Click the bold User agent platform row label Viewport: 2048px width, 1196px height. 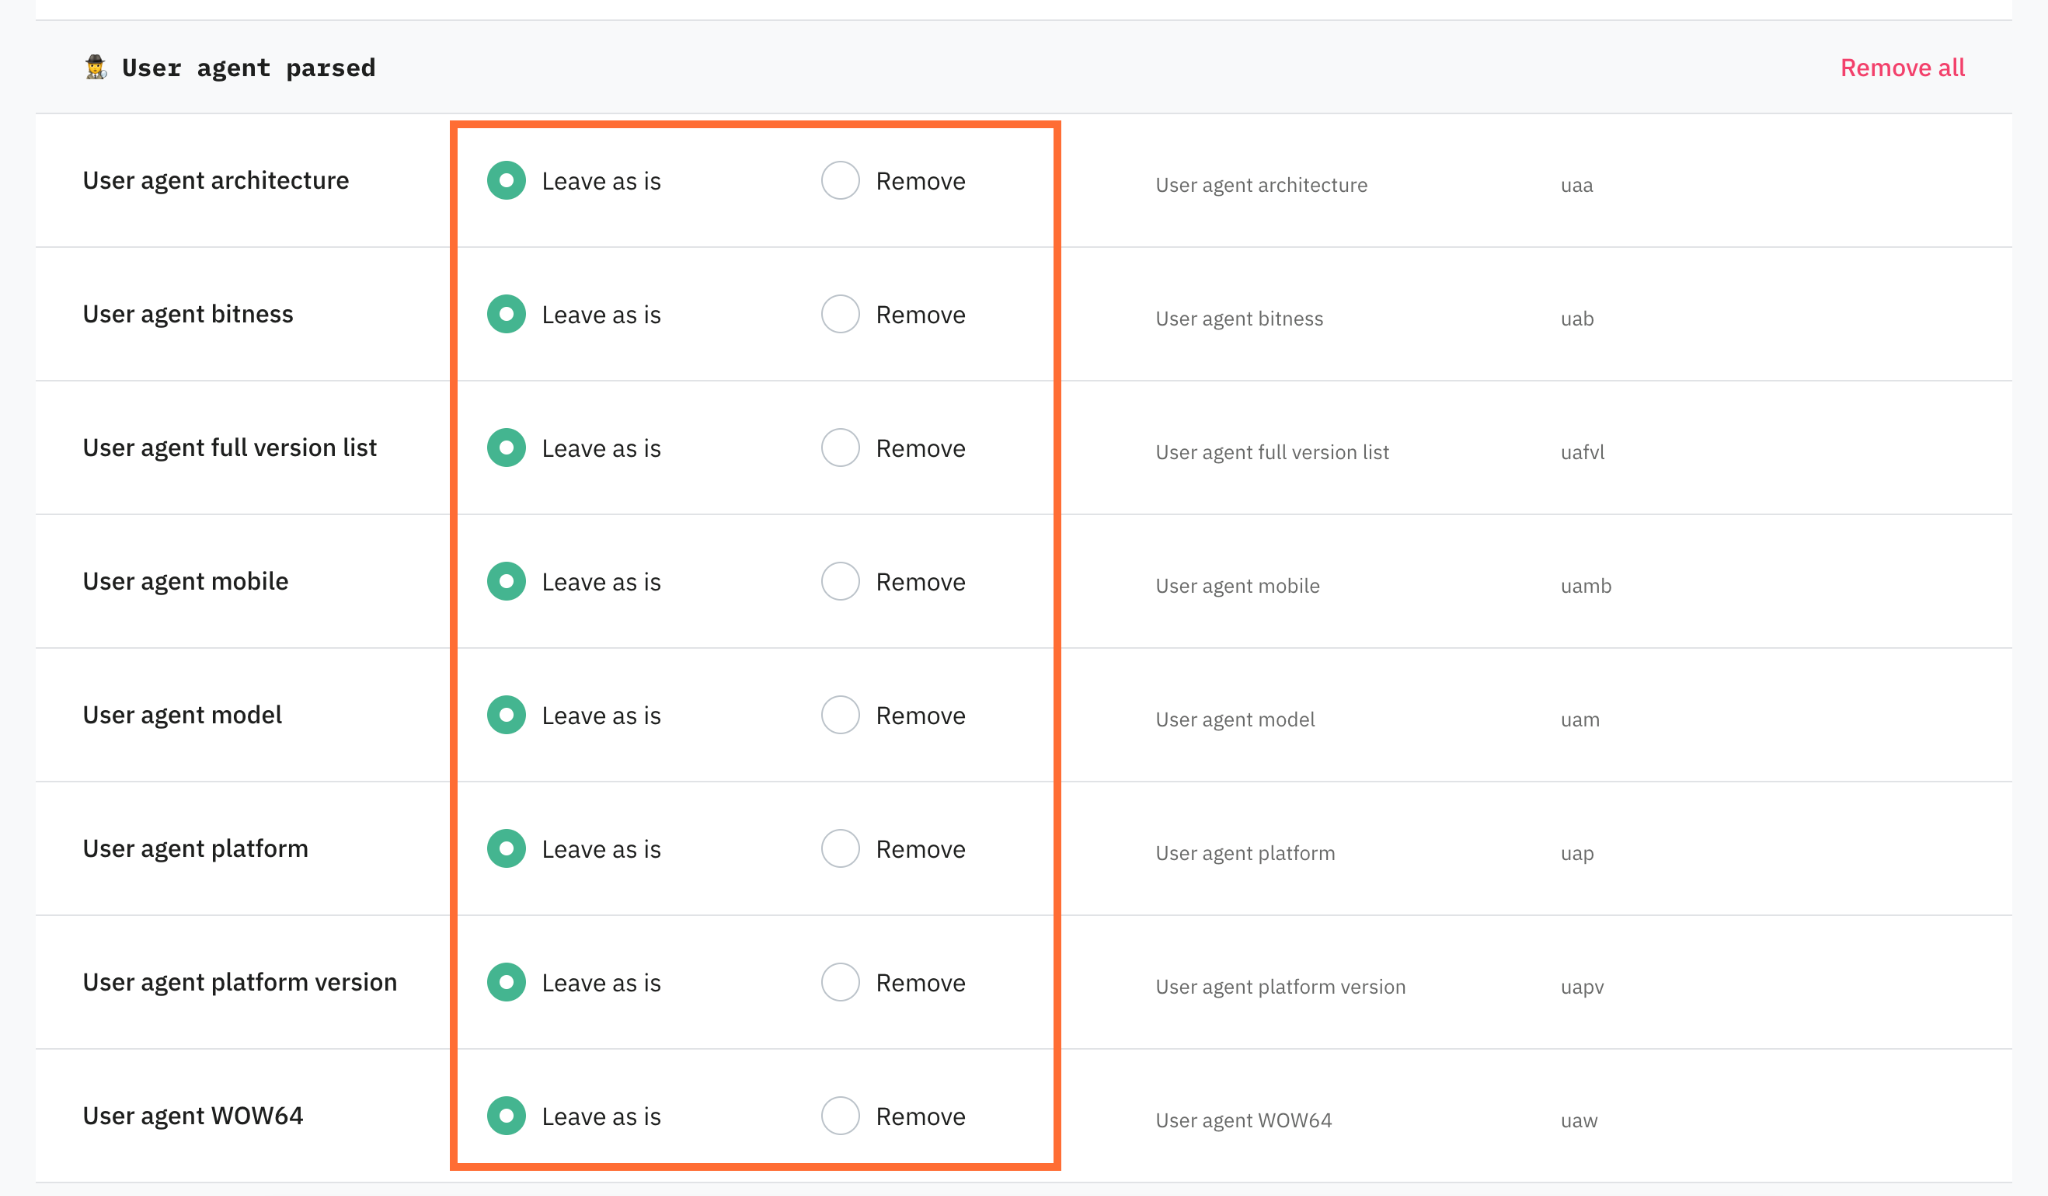tap(196, 849)
